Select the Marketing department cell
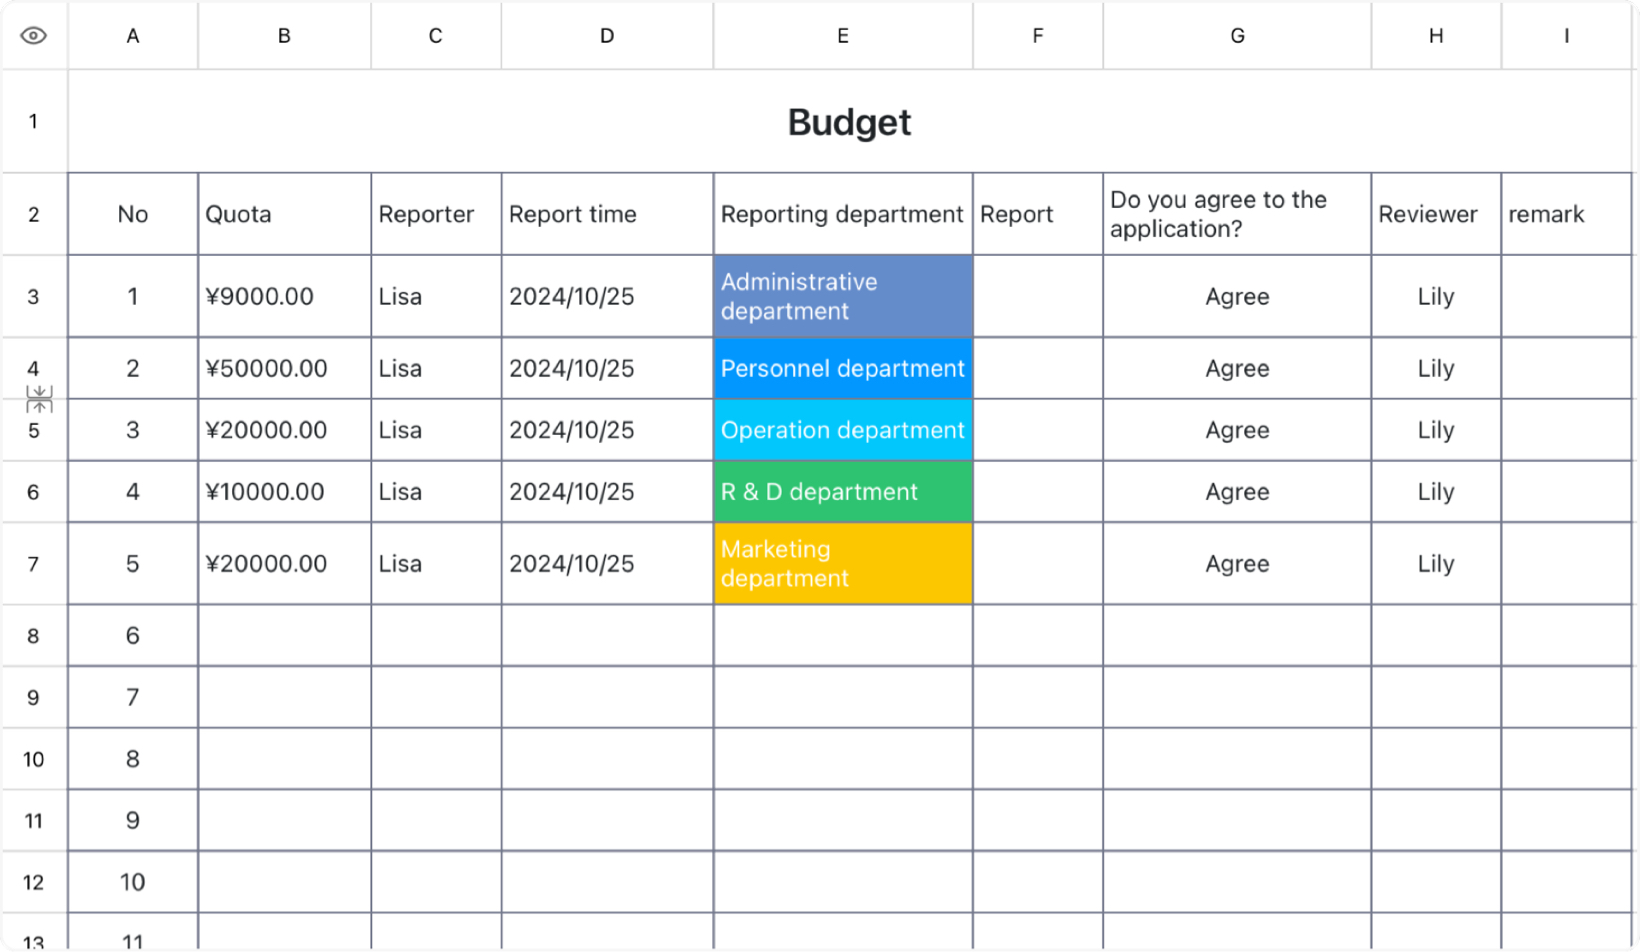 point(843,564)
